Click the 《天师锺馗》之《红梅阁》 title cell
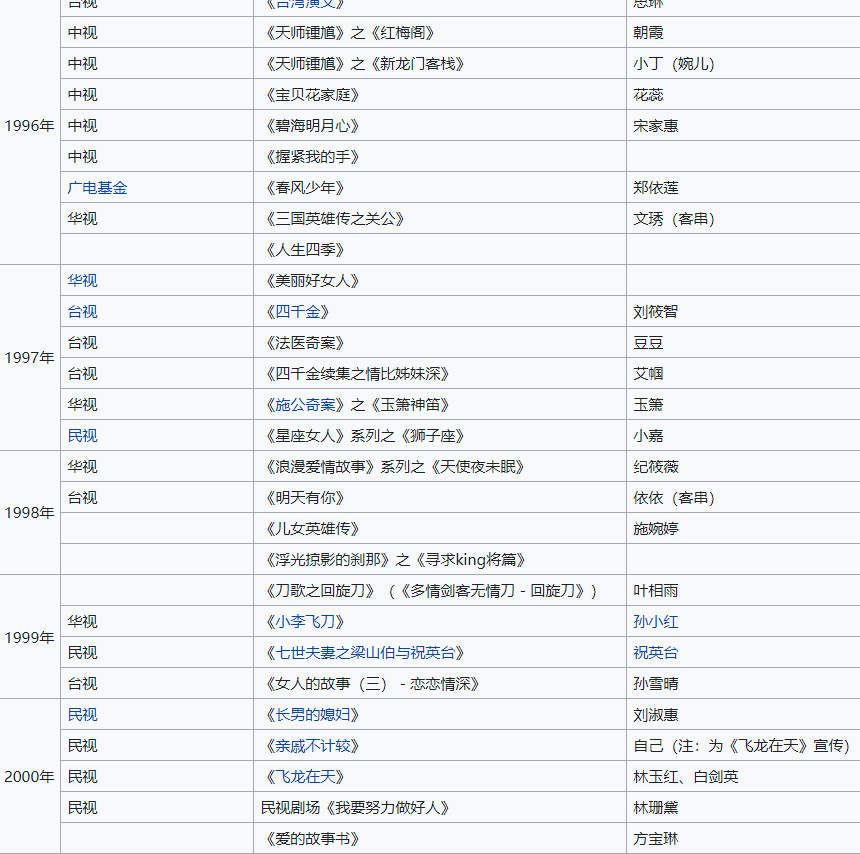 440,32
